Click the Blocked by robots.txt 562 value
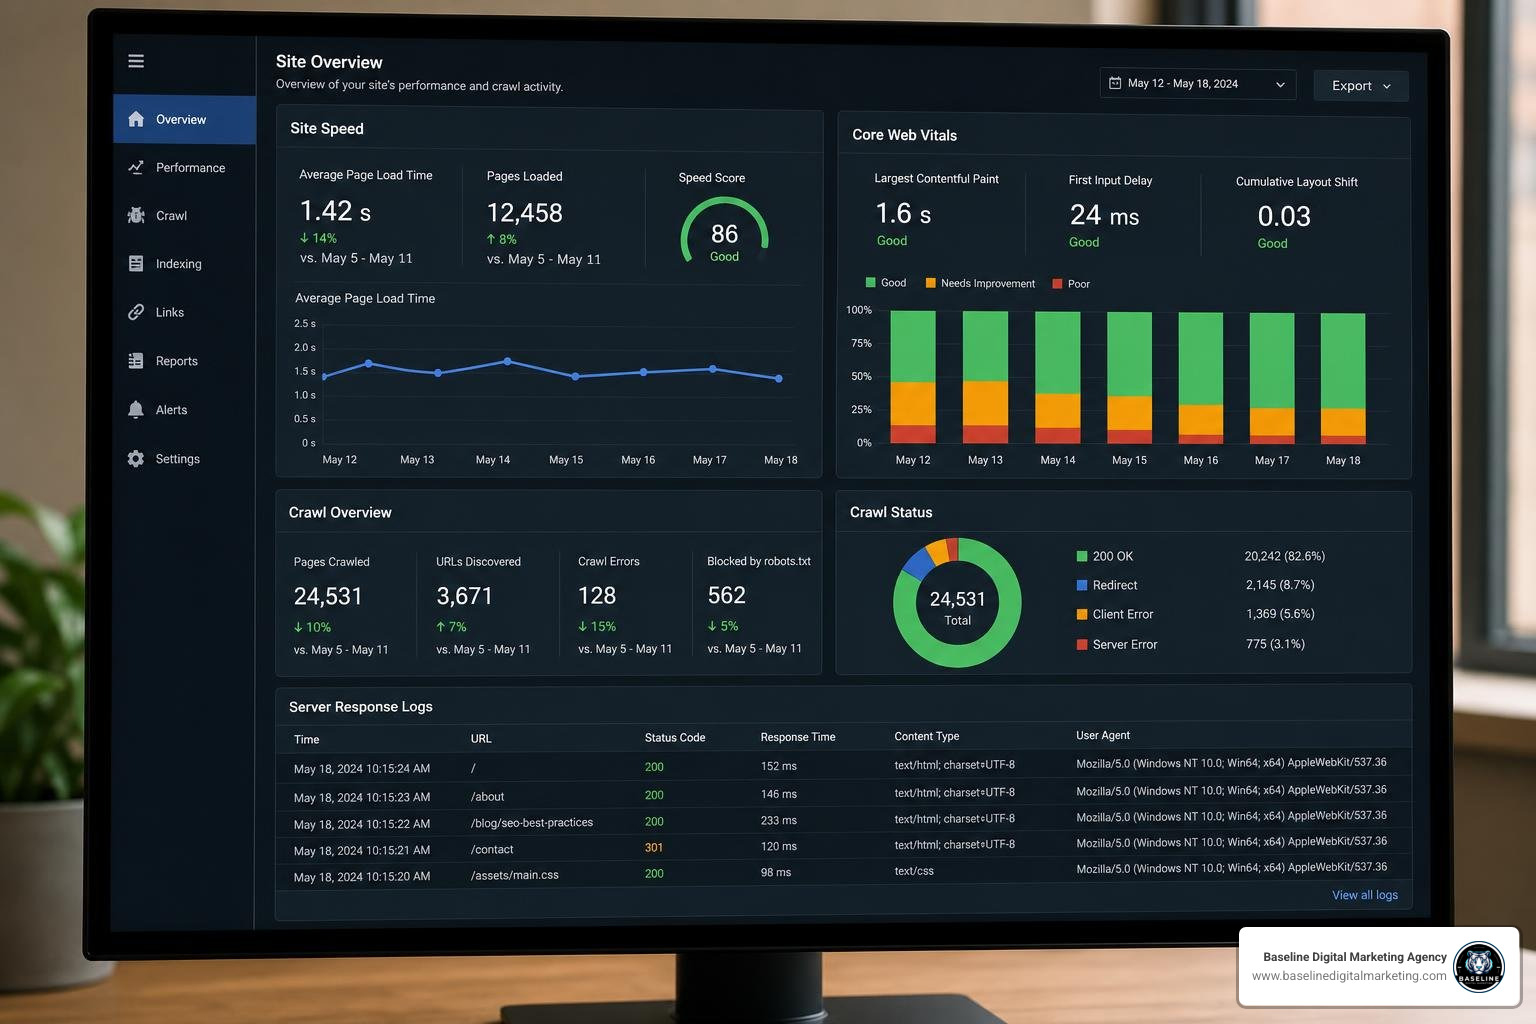 tap(727, 595)
